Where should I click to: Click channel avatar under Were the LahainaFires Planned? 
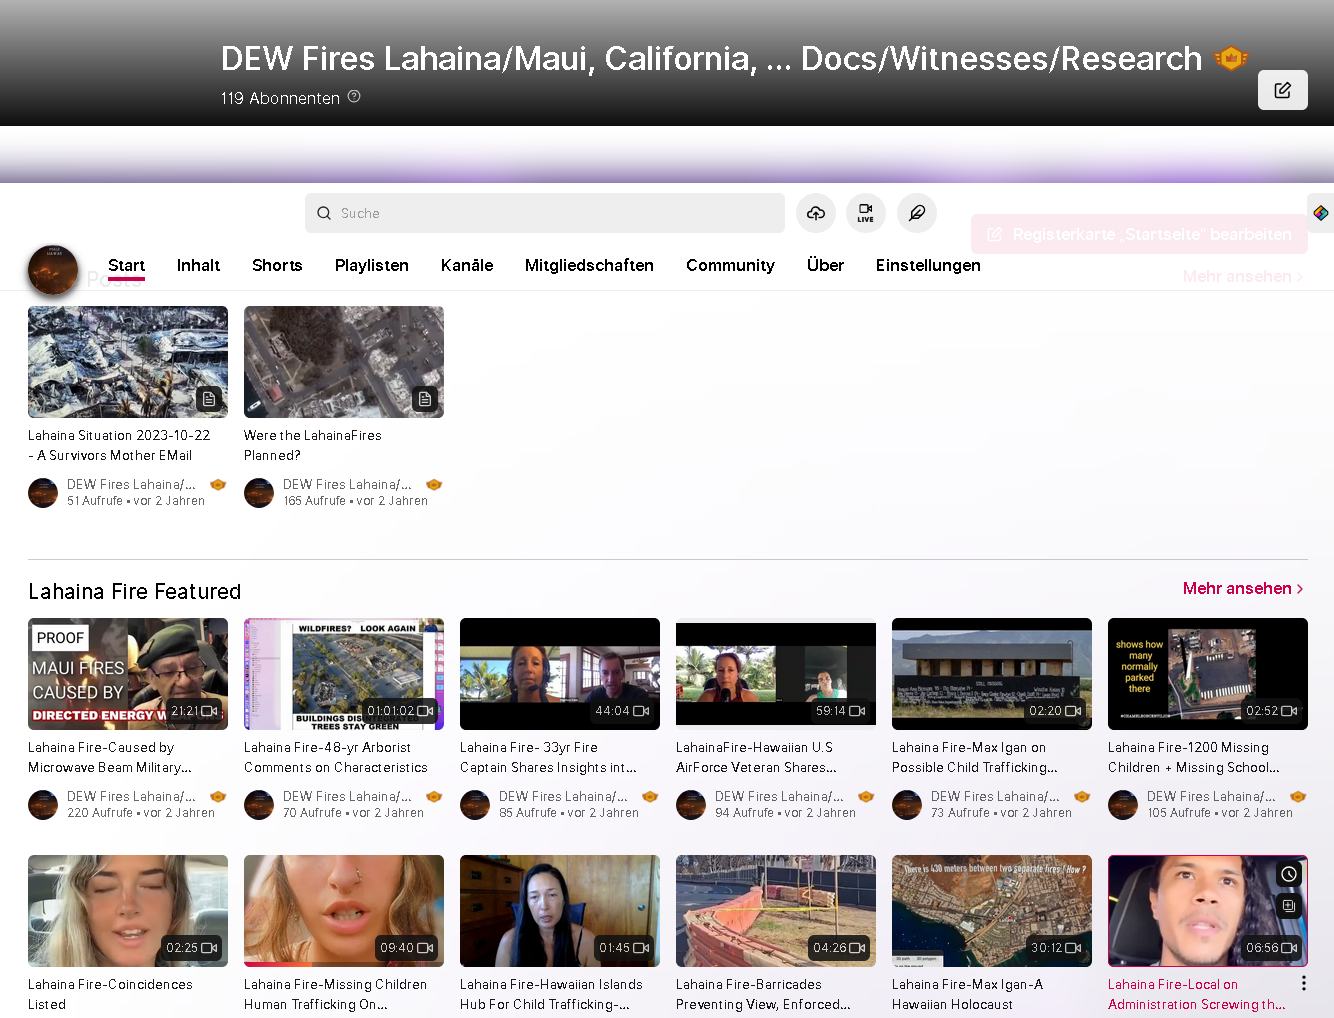259,493
